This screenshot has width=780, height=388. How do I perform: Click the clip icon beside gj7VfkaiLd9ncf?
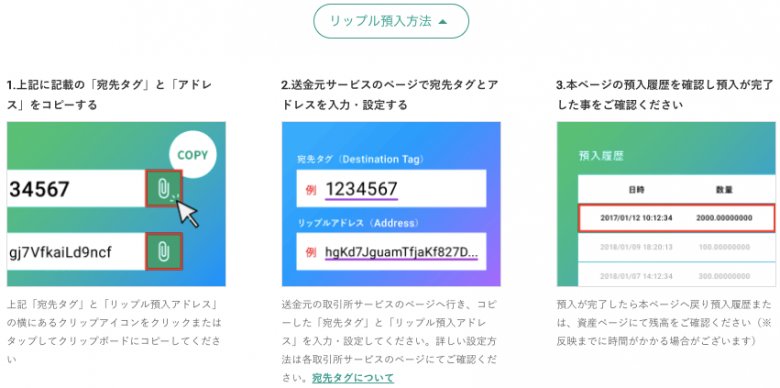pyautogui.click(x=164, y=252)
